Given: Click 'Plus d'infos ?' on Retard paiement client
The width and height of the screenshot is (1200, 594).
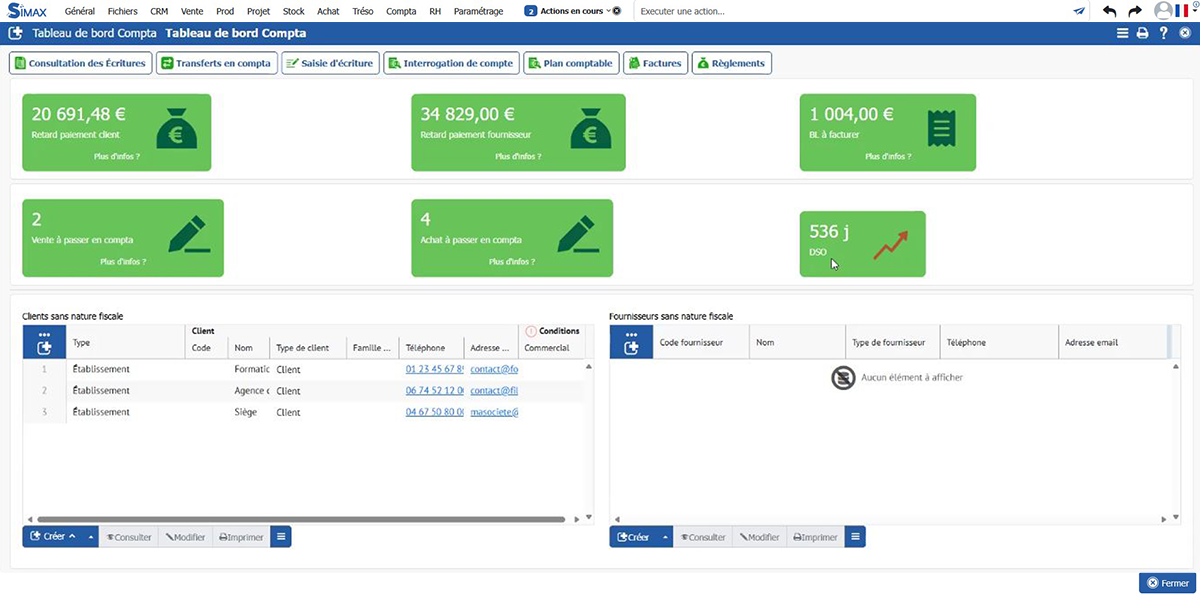Looking at the screenshot, I should click(116, 157).
